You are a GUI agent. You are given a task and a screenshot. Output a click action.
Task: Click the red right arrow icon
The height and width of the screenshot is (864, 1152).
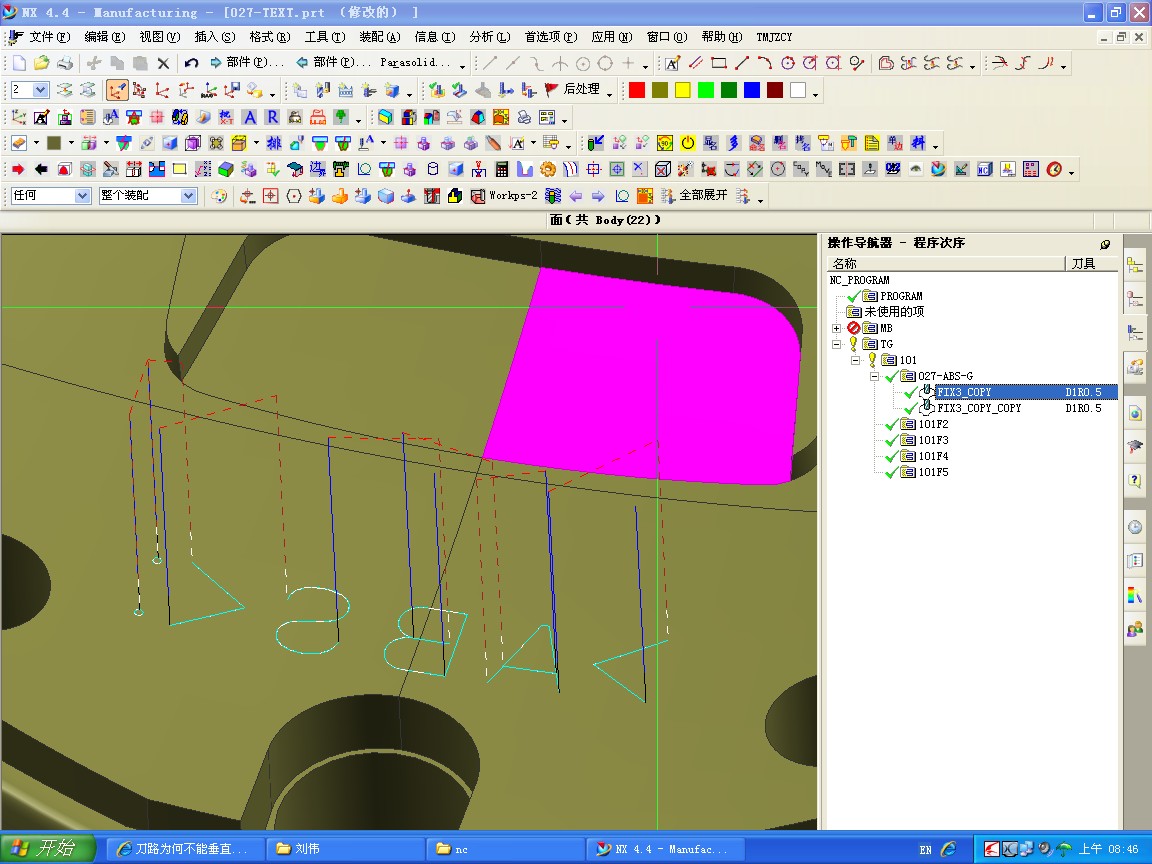[x=18, y=170]
